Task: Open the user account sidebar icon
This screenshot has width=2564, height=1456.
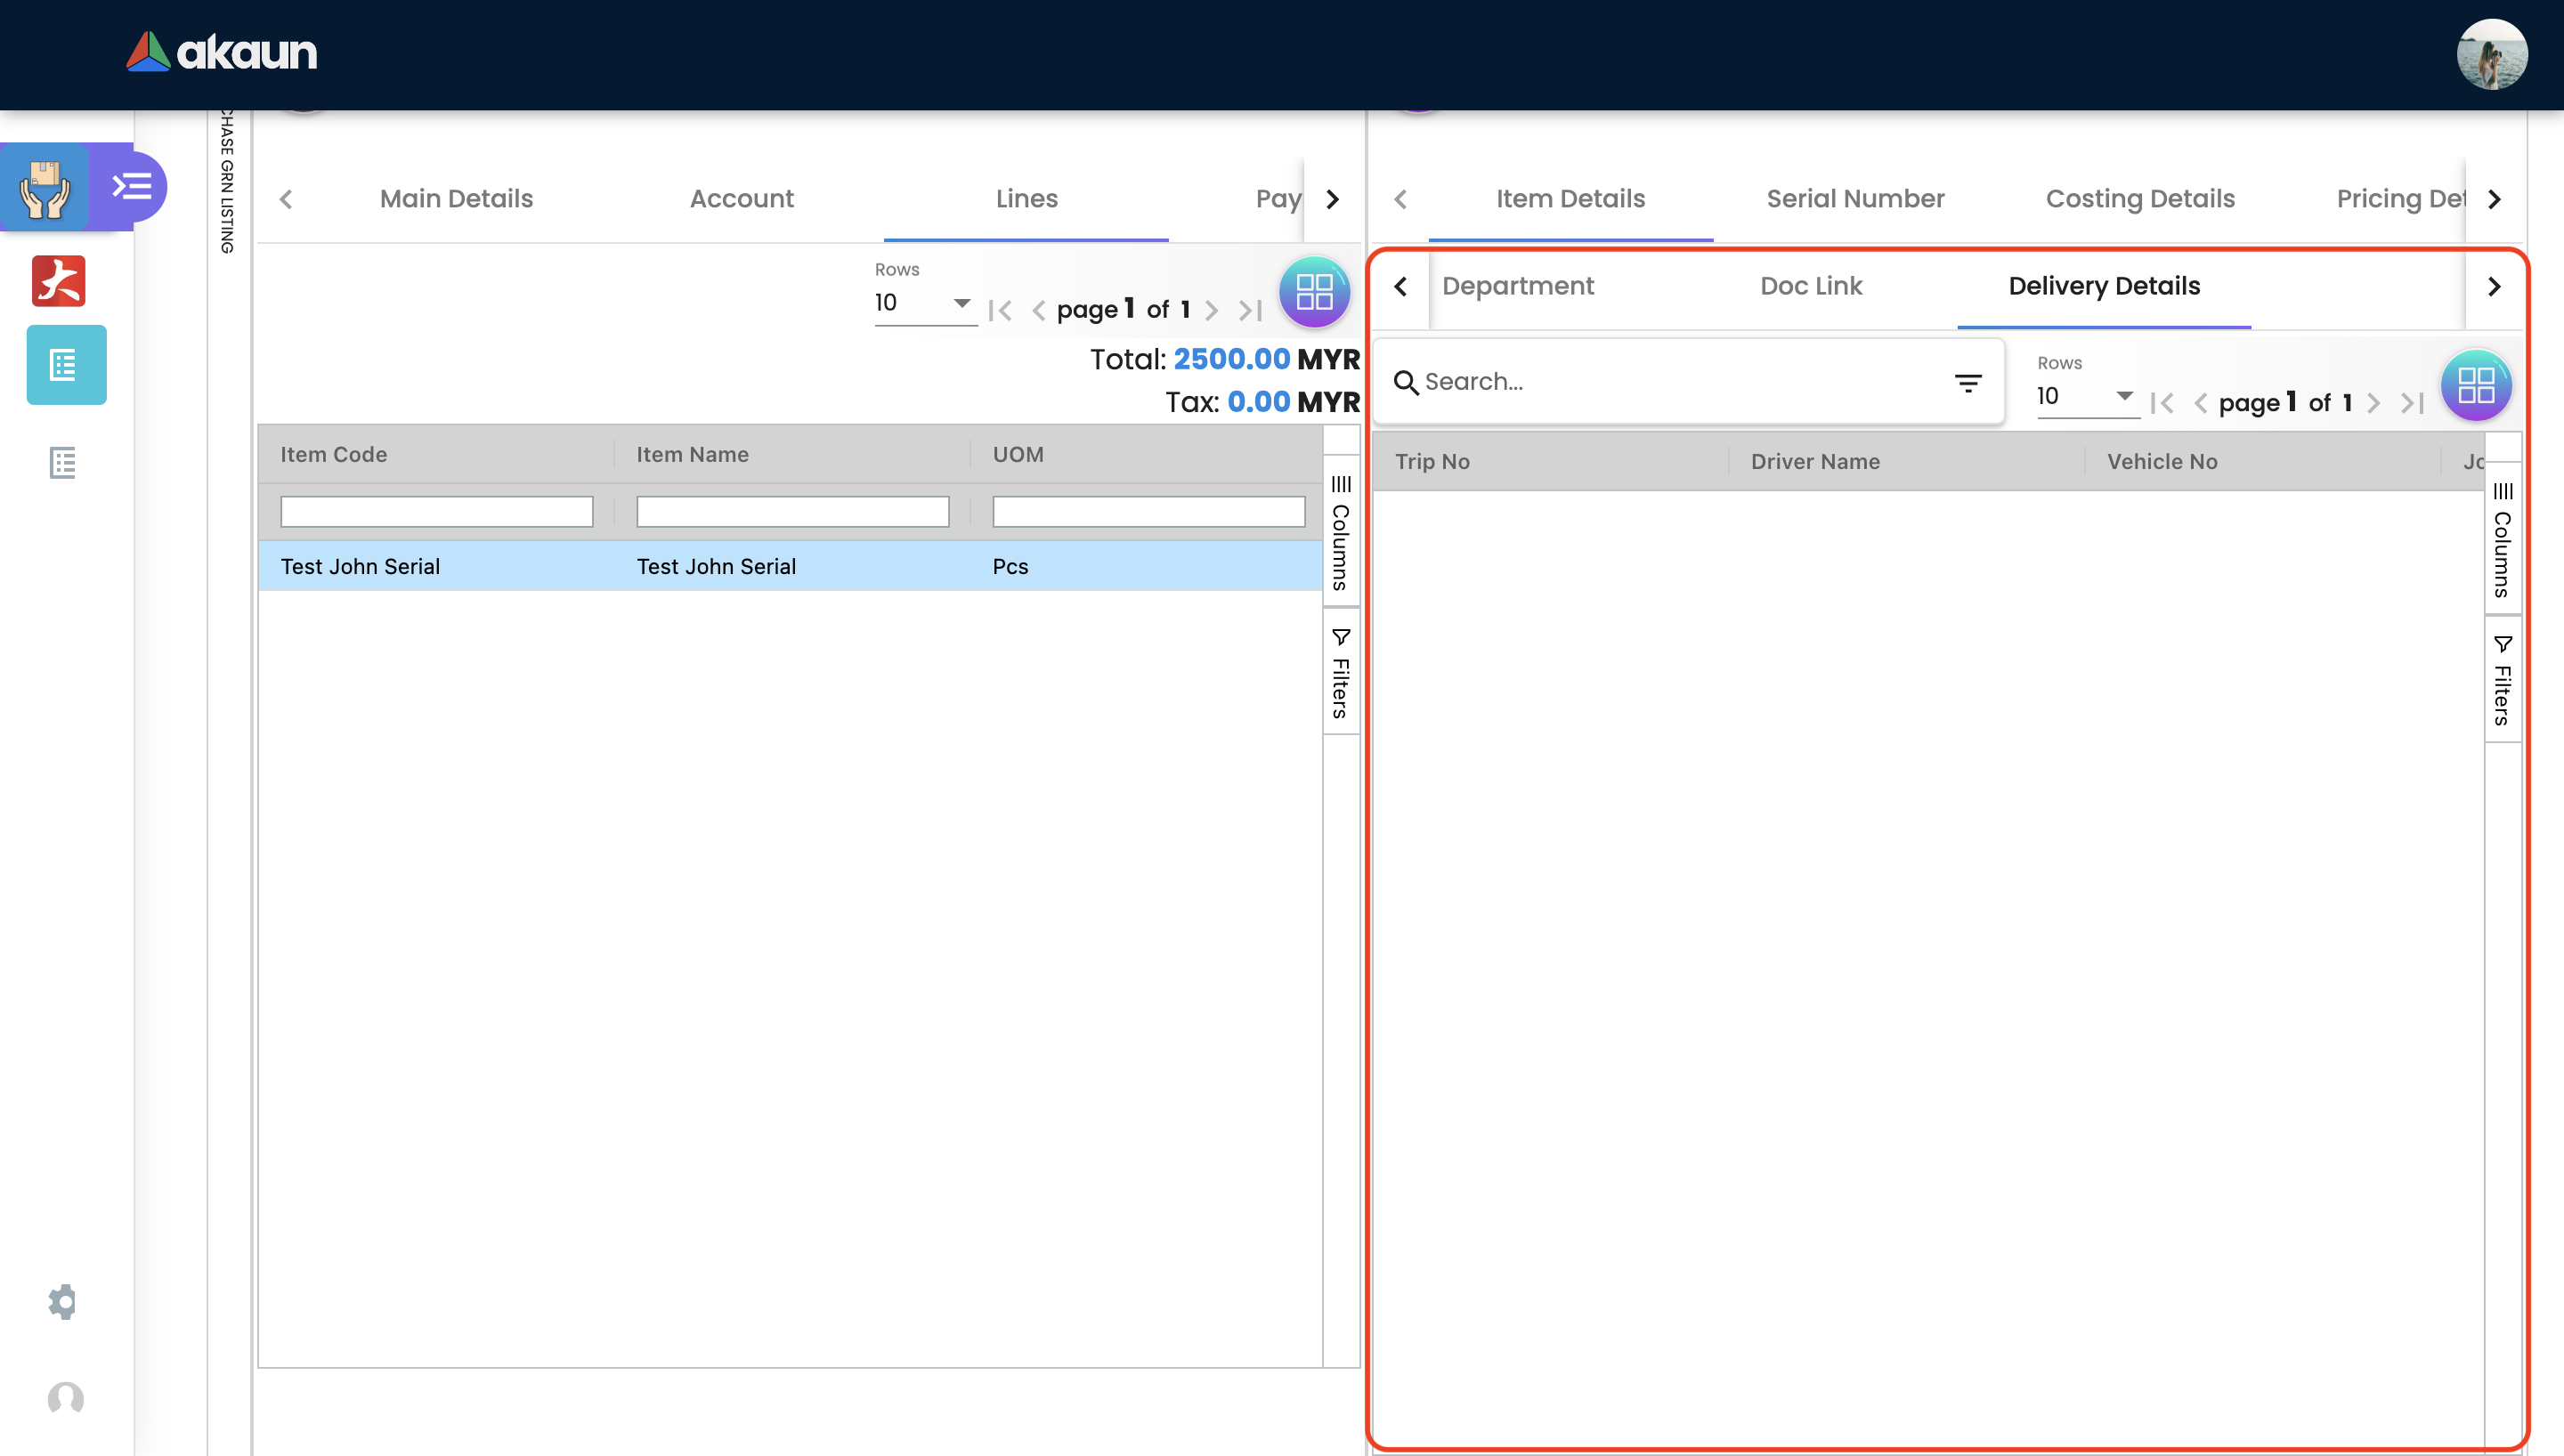Action: pyautogui.click(x=65, y=1397)
